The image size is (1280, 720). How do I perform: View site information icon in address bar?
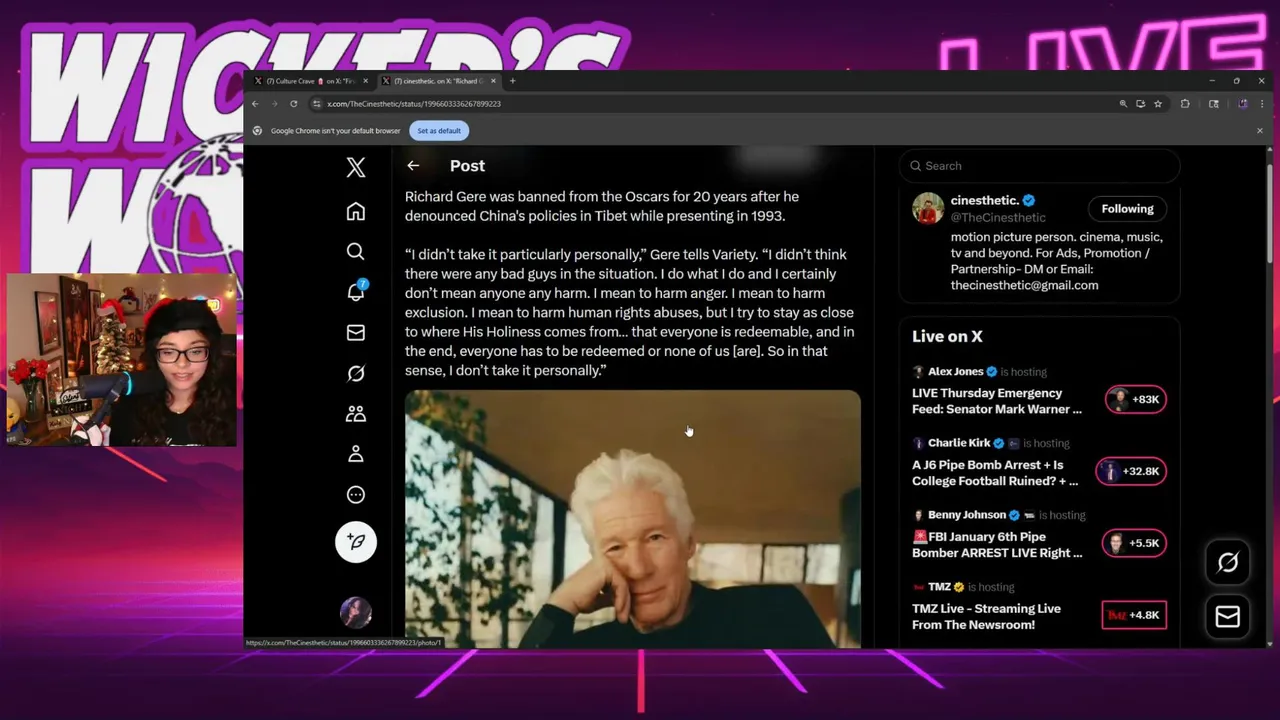tap(317, 104)
